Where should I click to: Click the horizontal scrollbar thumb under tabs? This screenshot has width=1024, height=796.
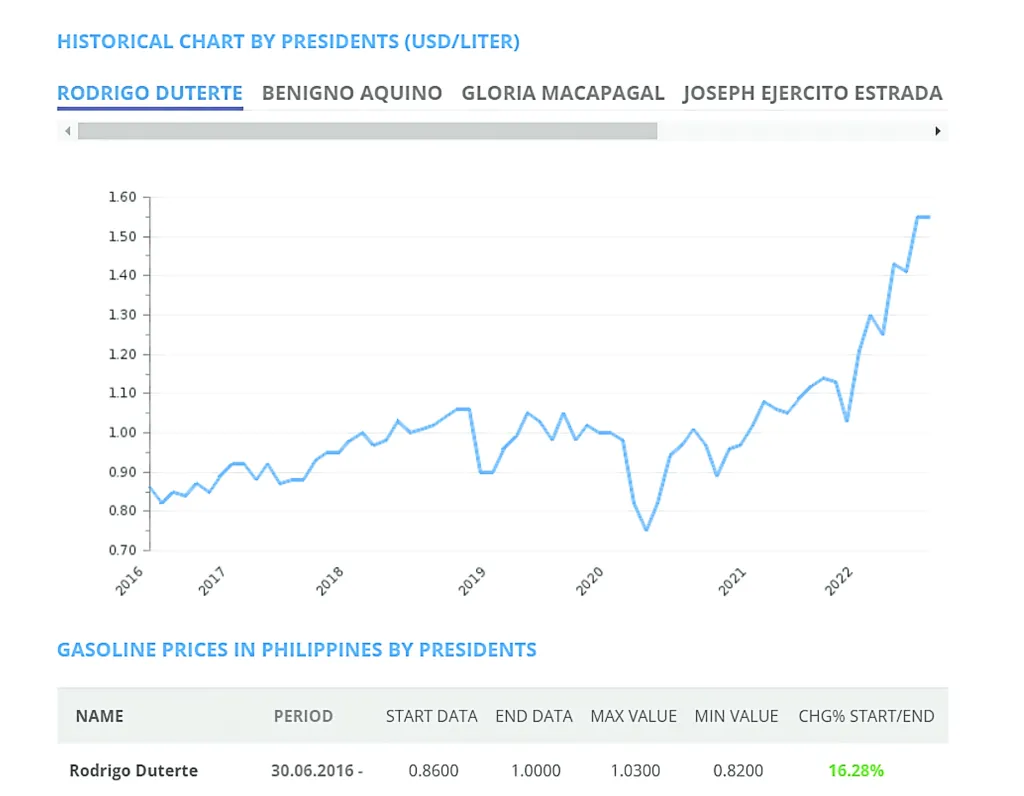point(367,131)
